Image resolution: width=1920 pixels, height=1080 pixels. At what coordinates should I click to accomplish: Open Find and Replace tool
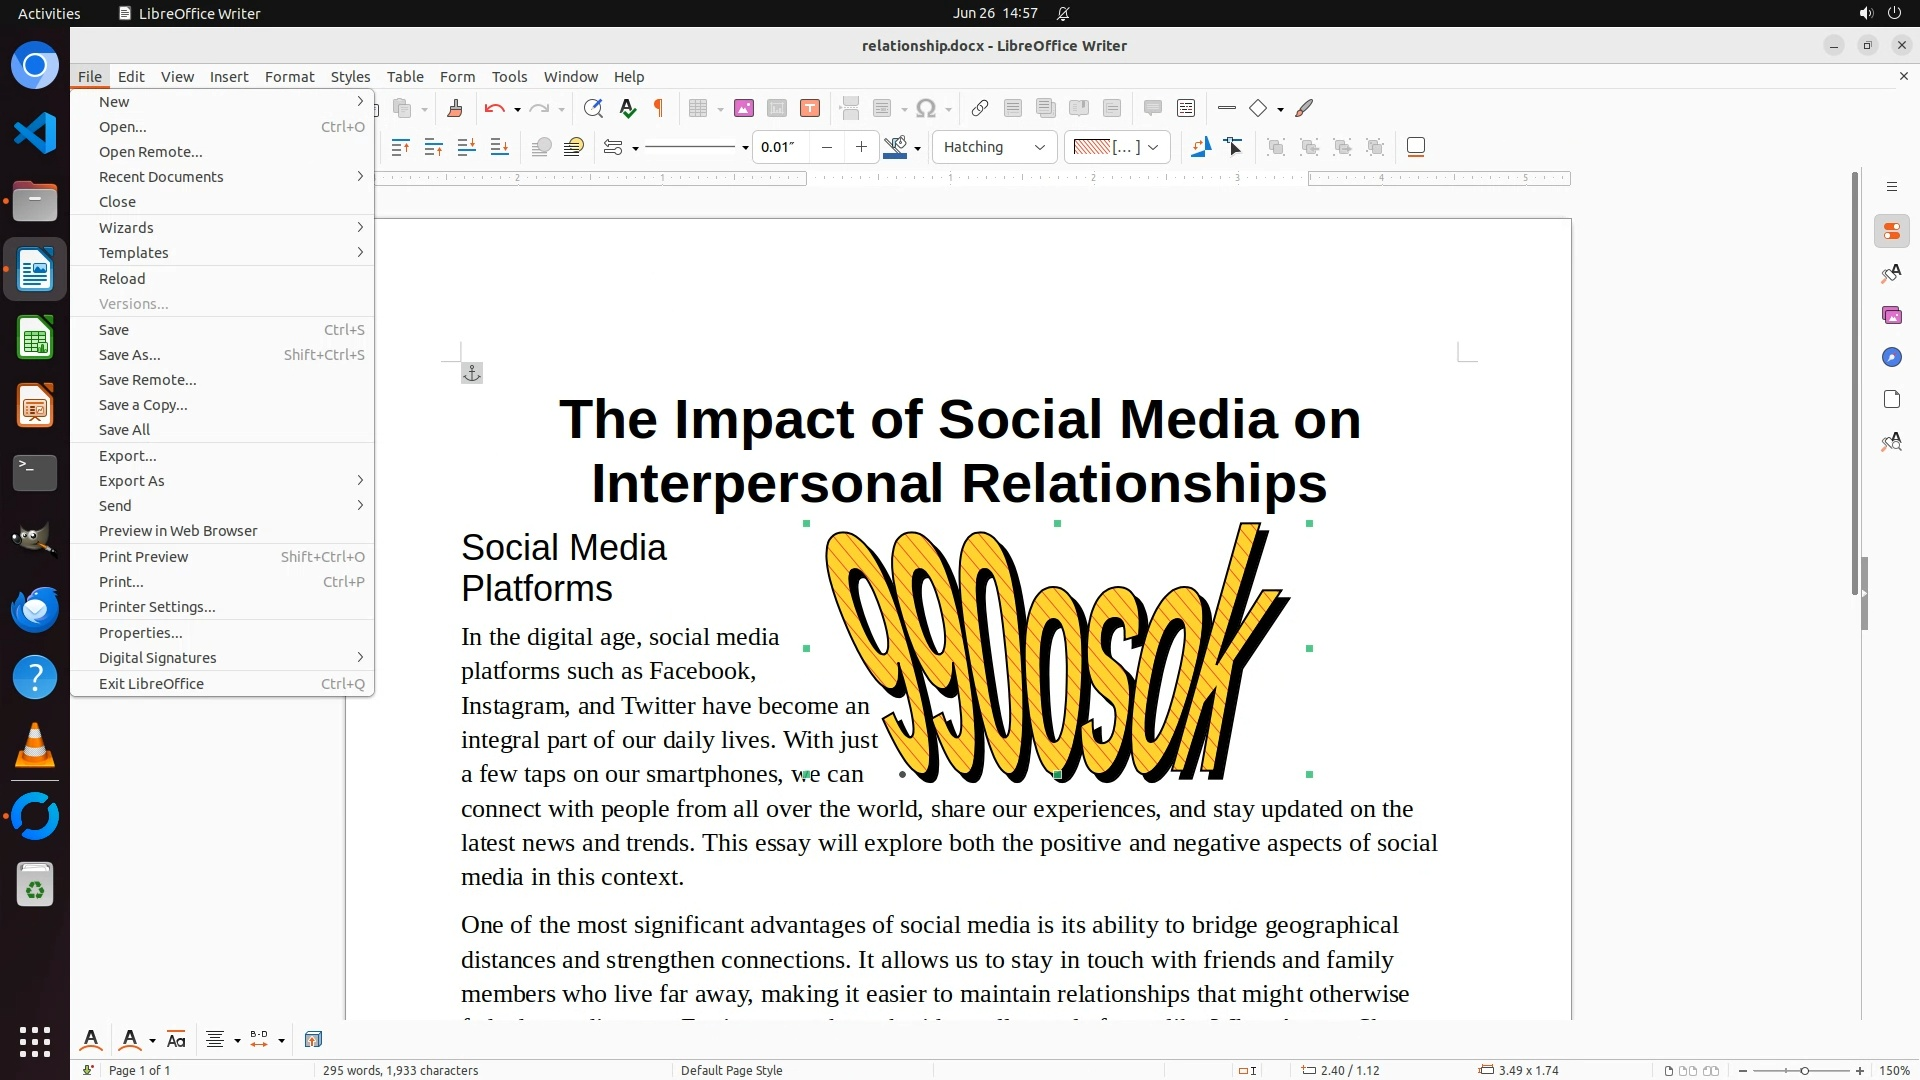click(593, 109)
